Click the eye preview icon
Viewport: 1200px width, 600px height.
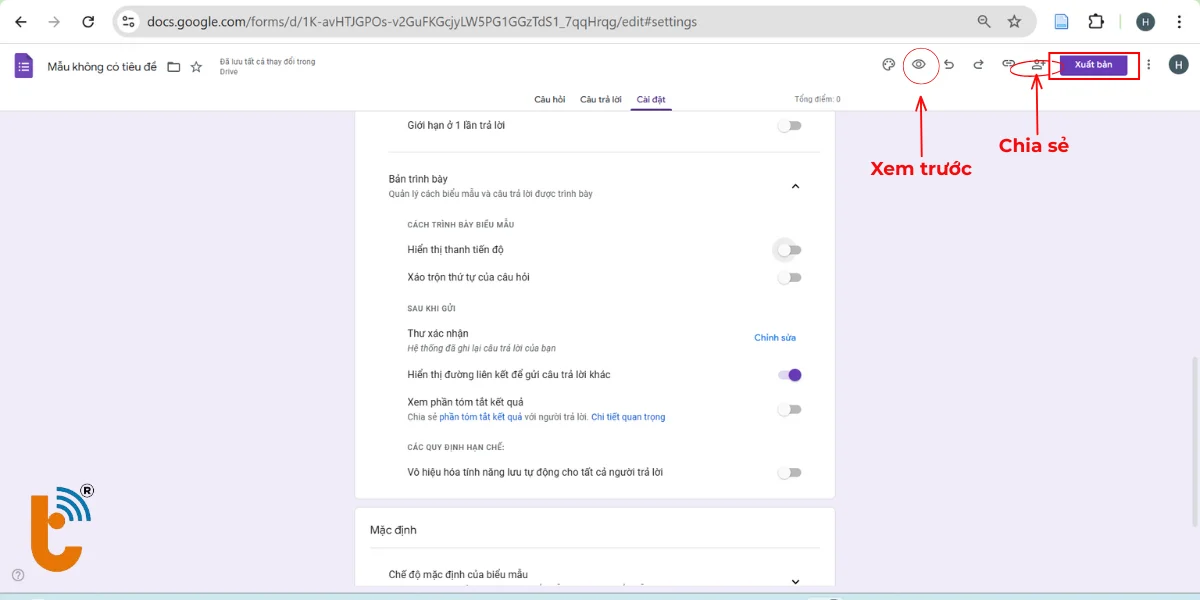[x=919, y=65]
